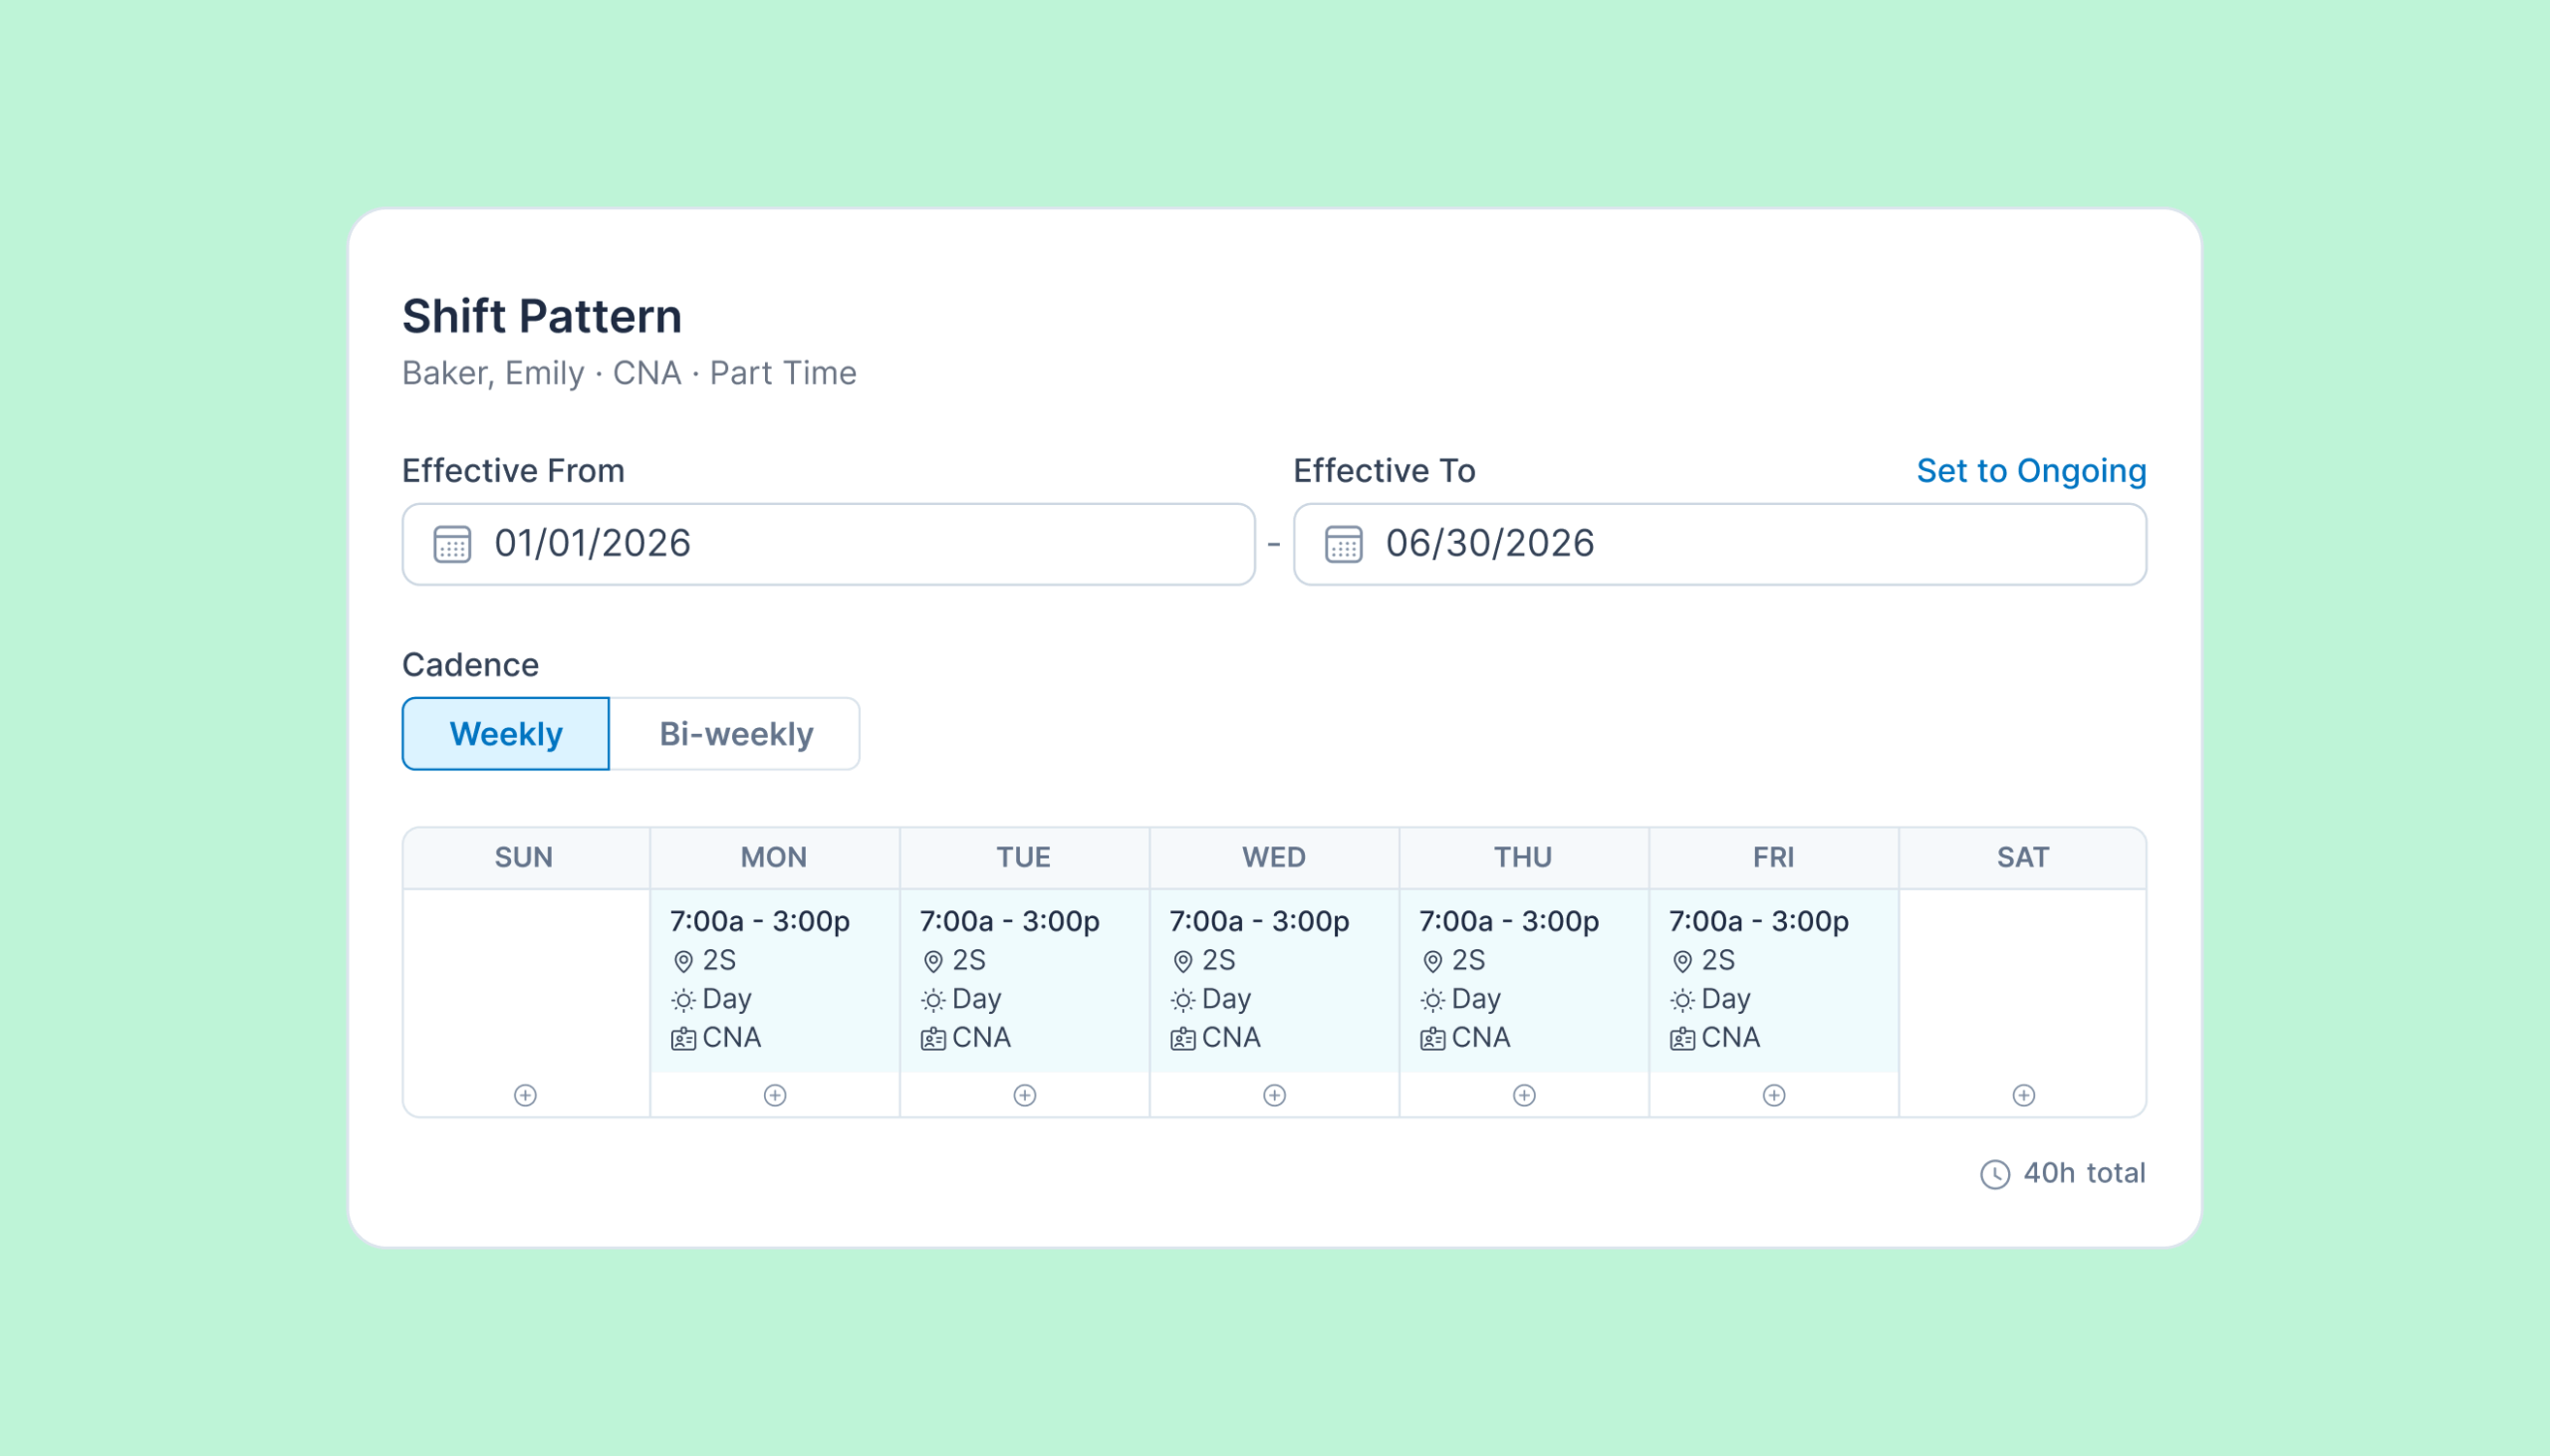
Task: Click the CNA badge icon in Friday's shift
Action: click(1683, 1039)
